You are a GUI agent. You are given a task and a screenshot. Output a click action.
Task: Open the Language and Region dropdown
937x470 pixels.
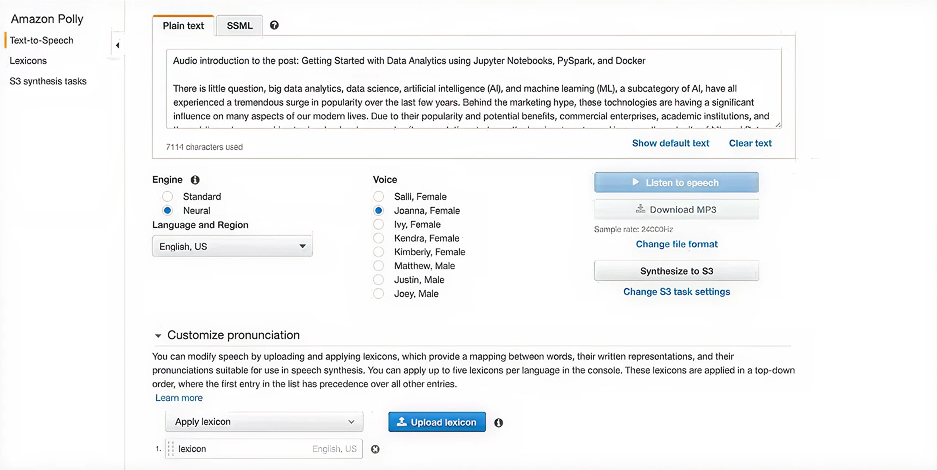(232, 246)
